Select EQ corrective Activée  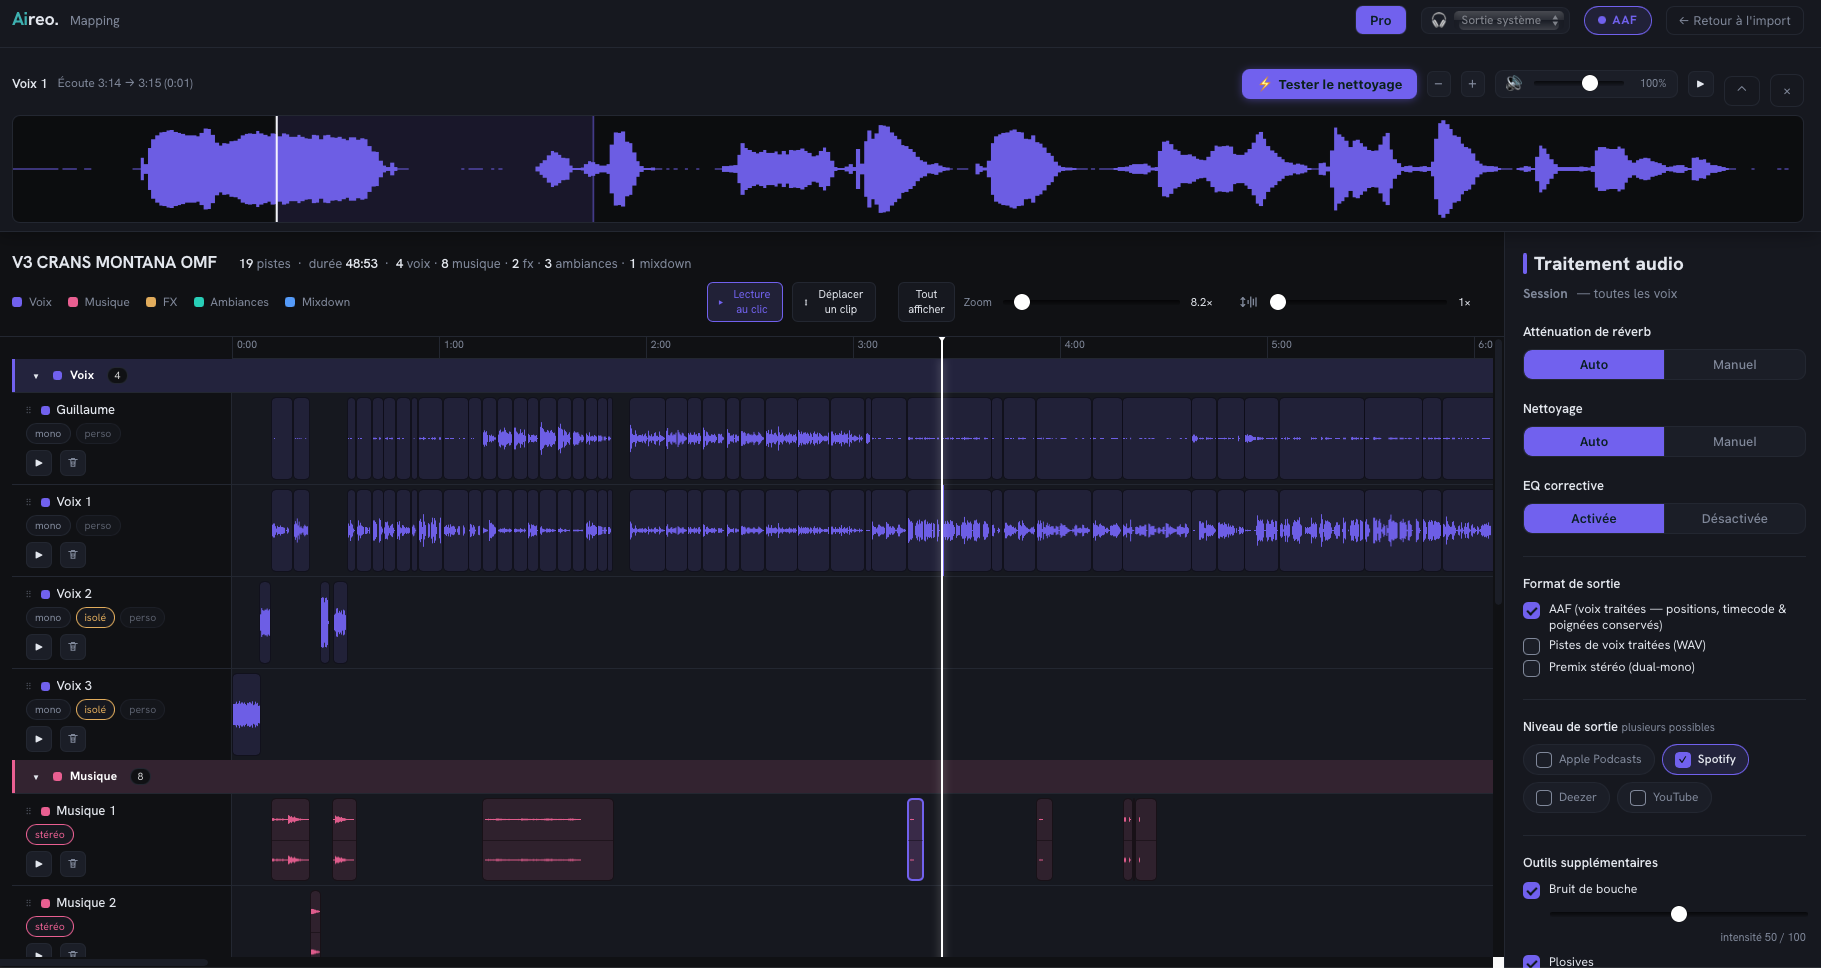1594,519
